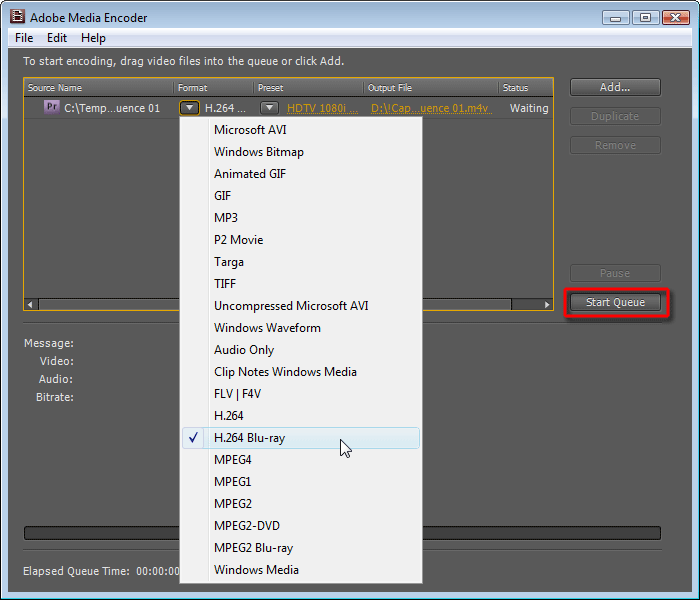Choose MPEG4 format

(301, 460)
